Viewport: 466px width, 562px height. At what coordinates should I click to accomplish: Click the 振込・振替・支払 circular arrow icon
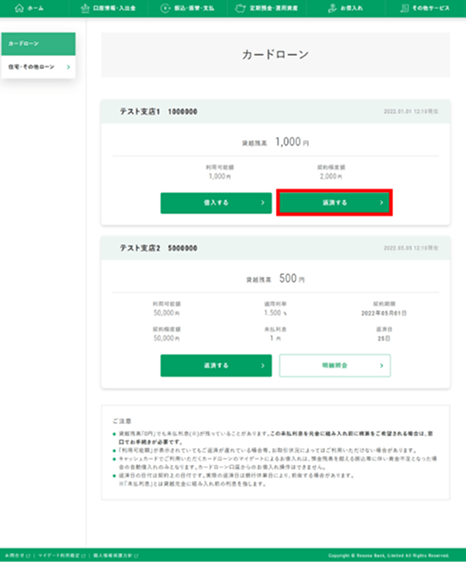(165, 8)
